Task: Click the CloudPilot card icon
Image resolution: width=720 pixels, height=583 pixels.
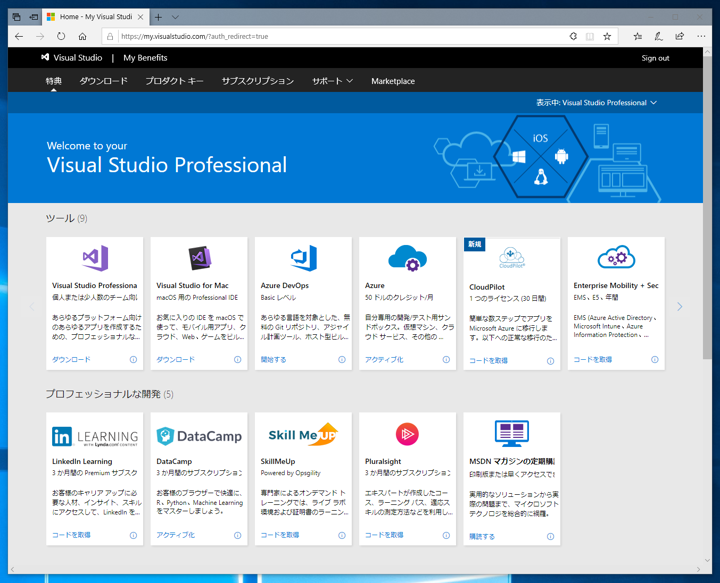Action: click(x=512, y=258)
